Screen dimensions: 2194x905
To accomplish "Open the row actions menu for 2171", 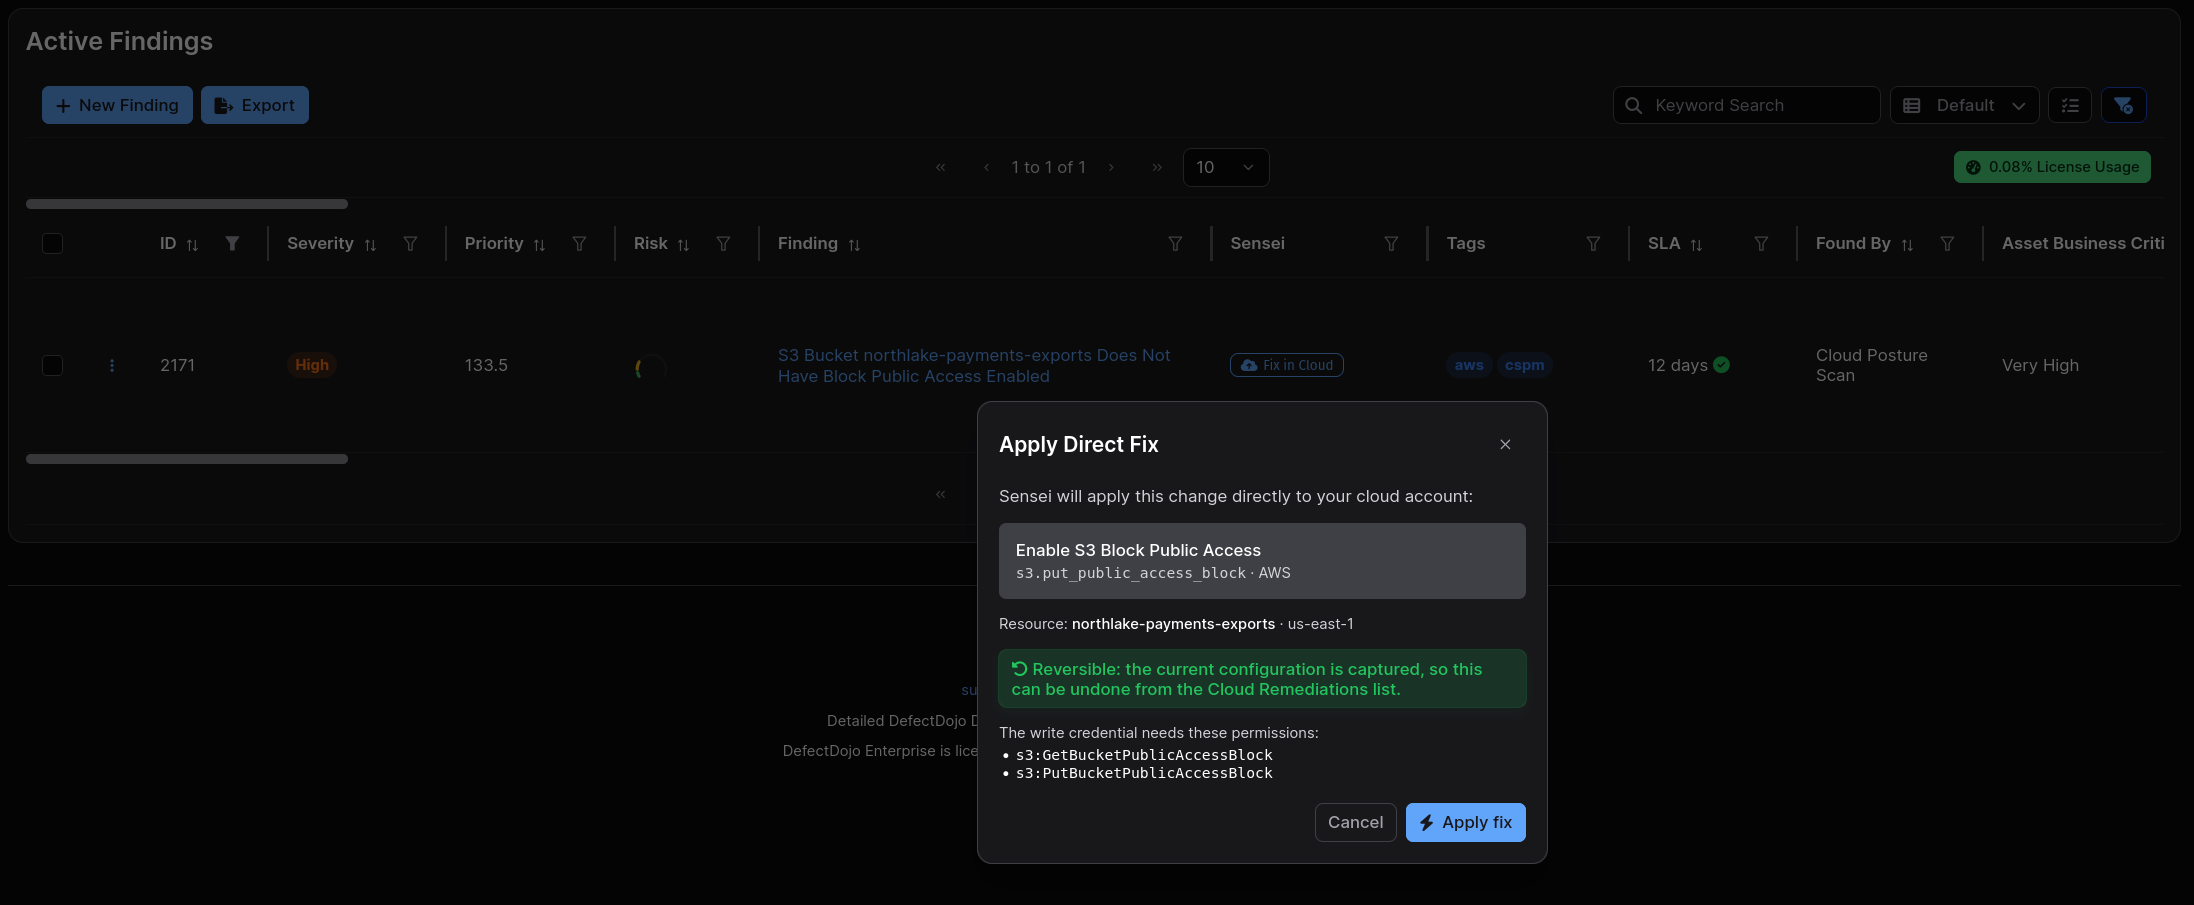I will 112,365.
